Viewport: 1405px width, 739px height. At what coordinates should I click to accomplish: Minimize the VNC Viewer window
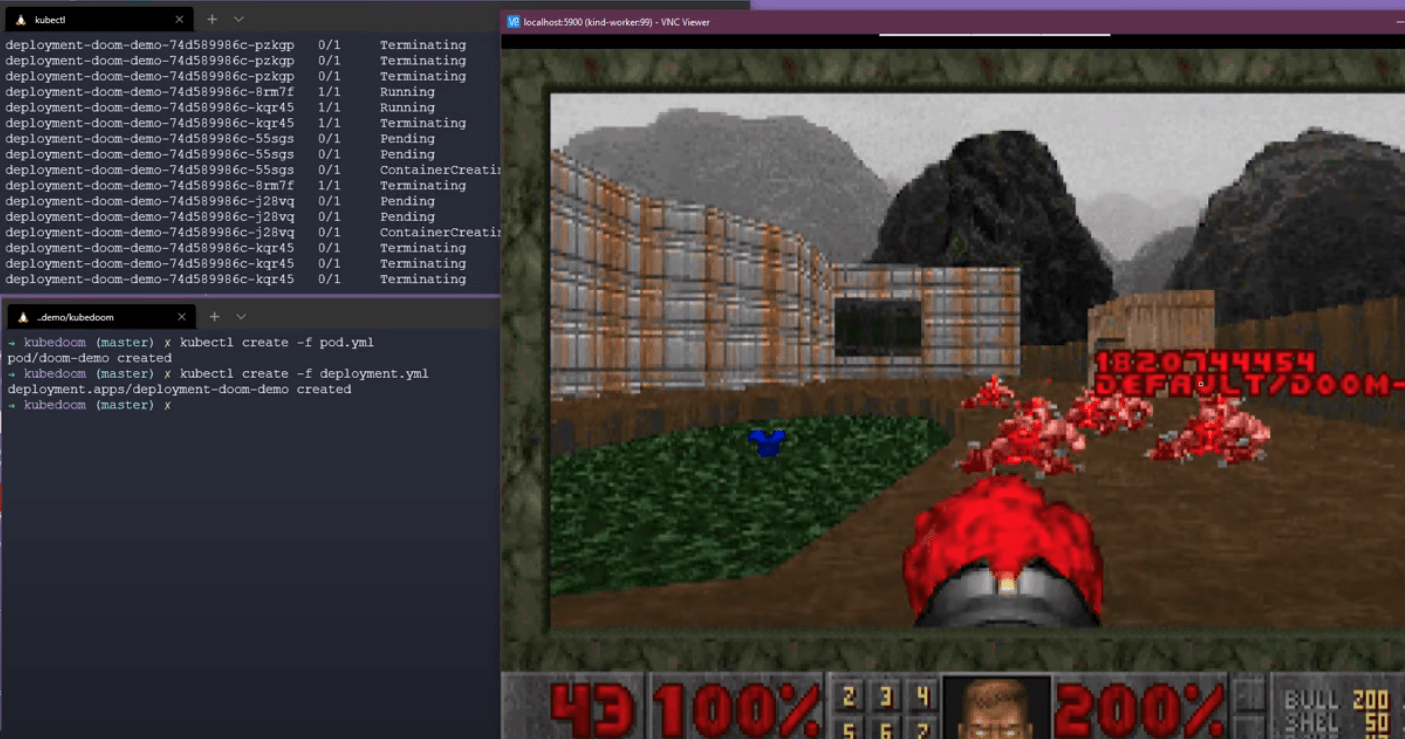click(x=1399, y=21)
